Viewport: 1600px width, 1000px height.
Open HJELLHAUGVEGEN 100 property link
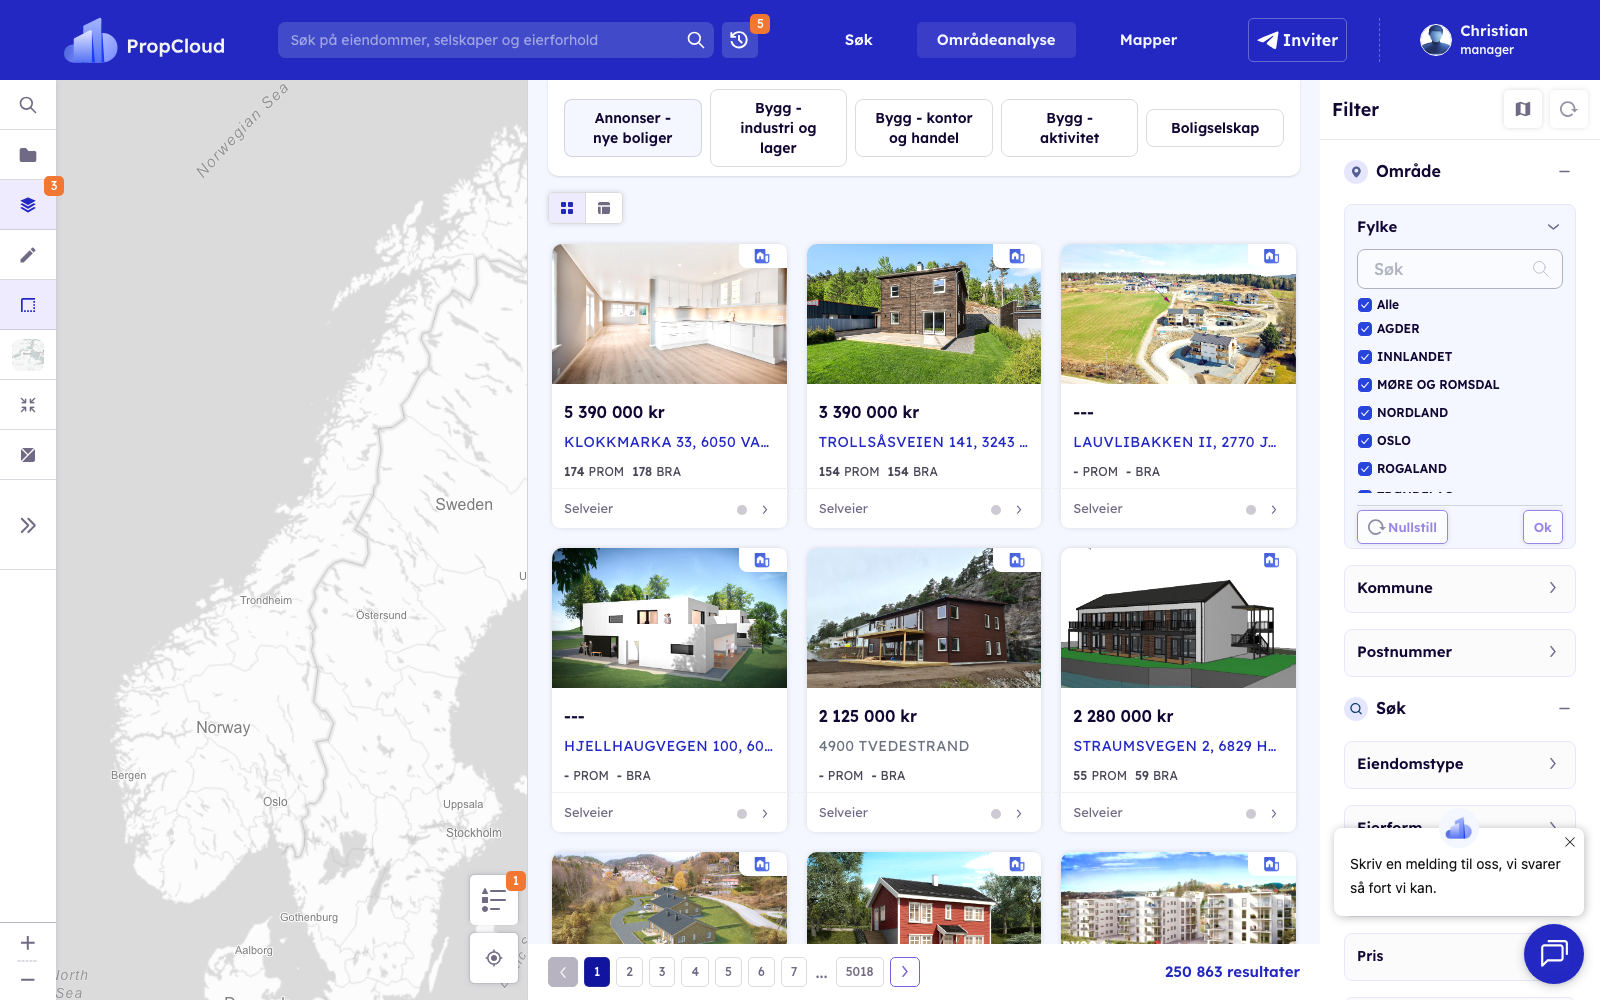669,746
